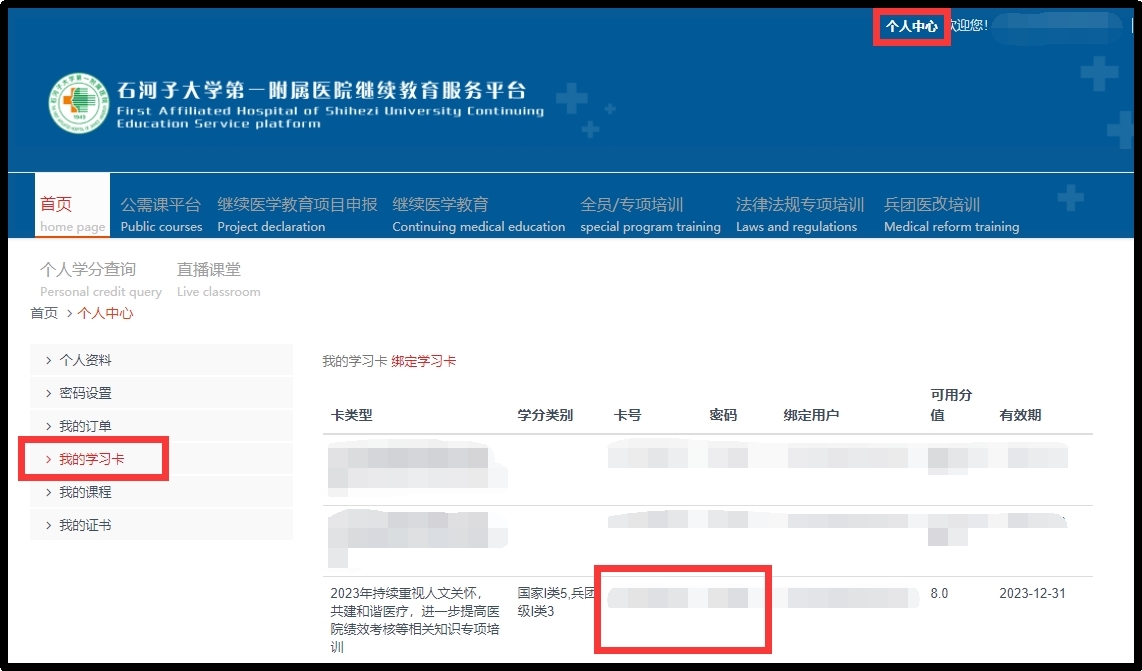Click 个人中心 in the breadcrumb trail

pyautogui.click(x=105, y=313)
